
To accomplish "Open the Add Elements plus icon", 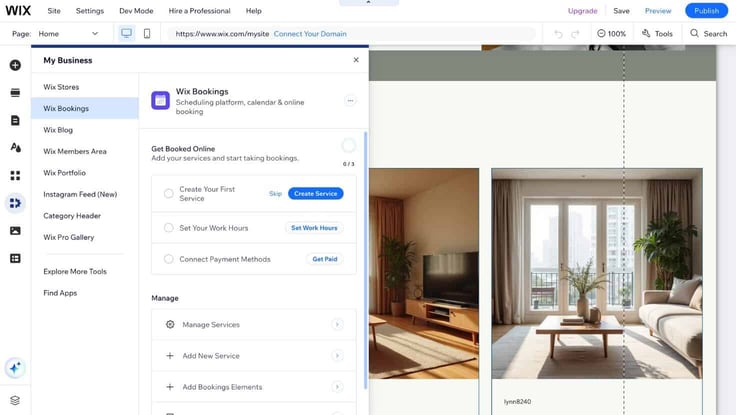I will tap(15, 65).
